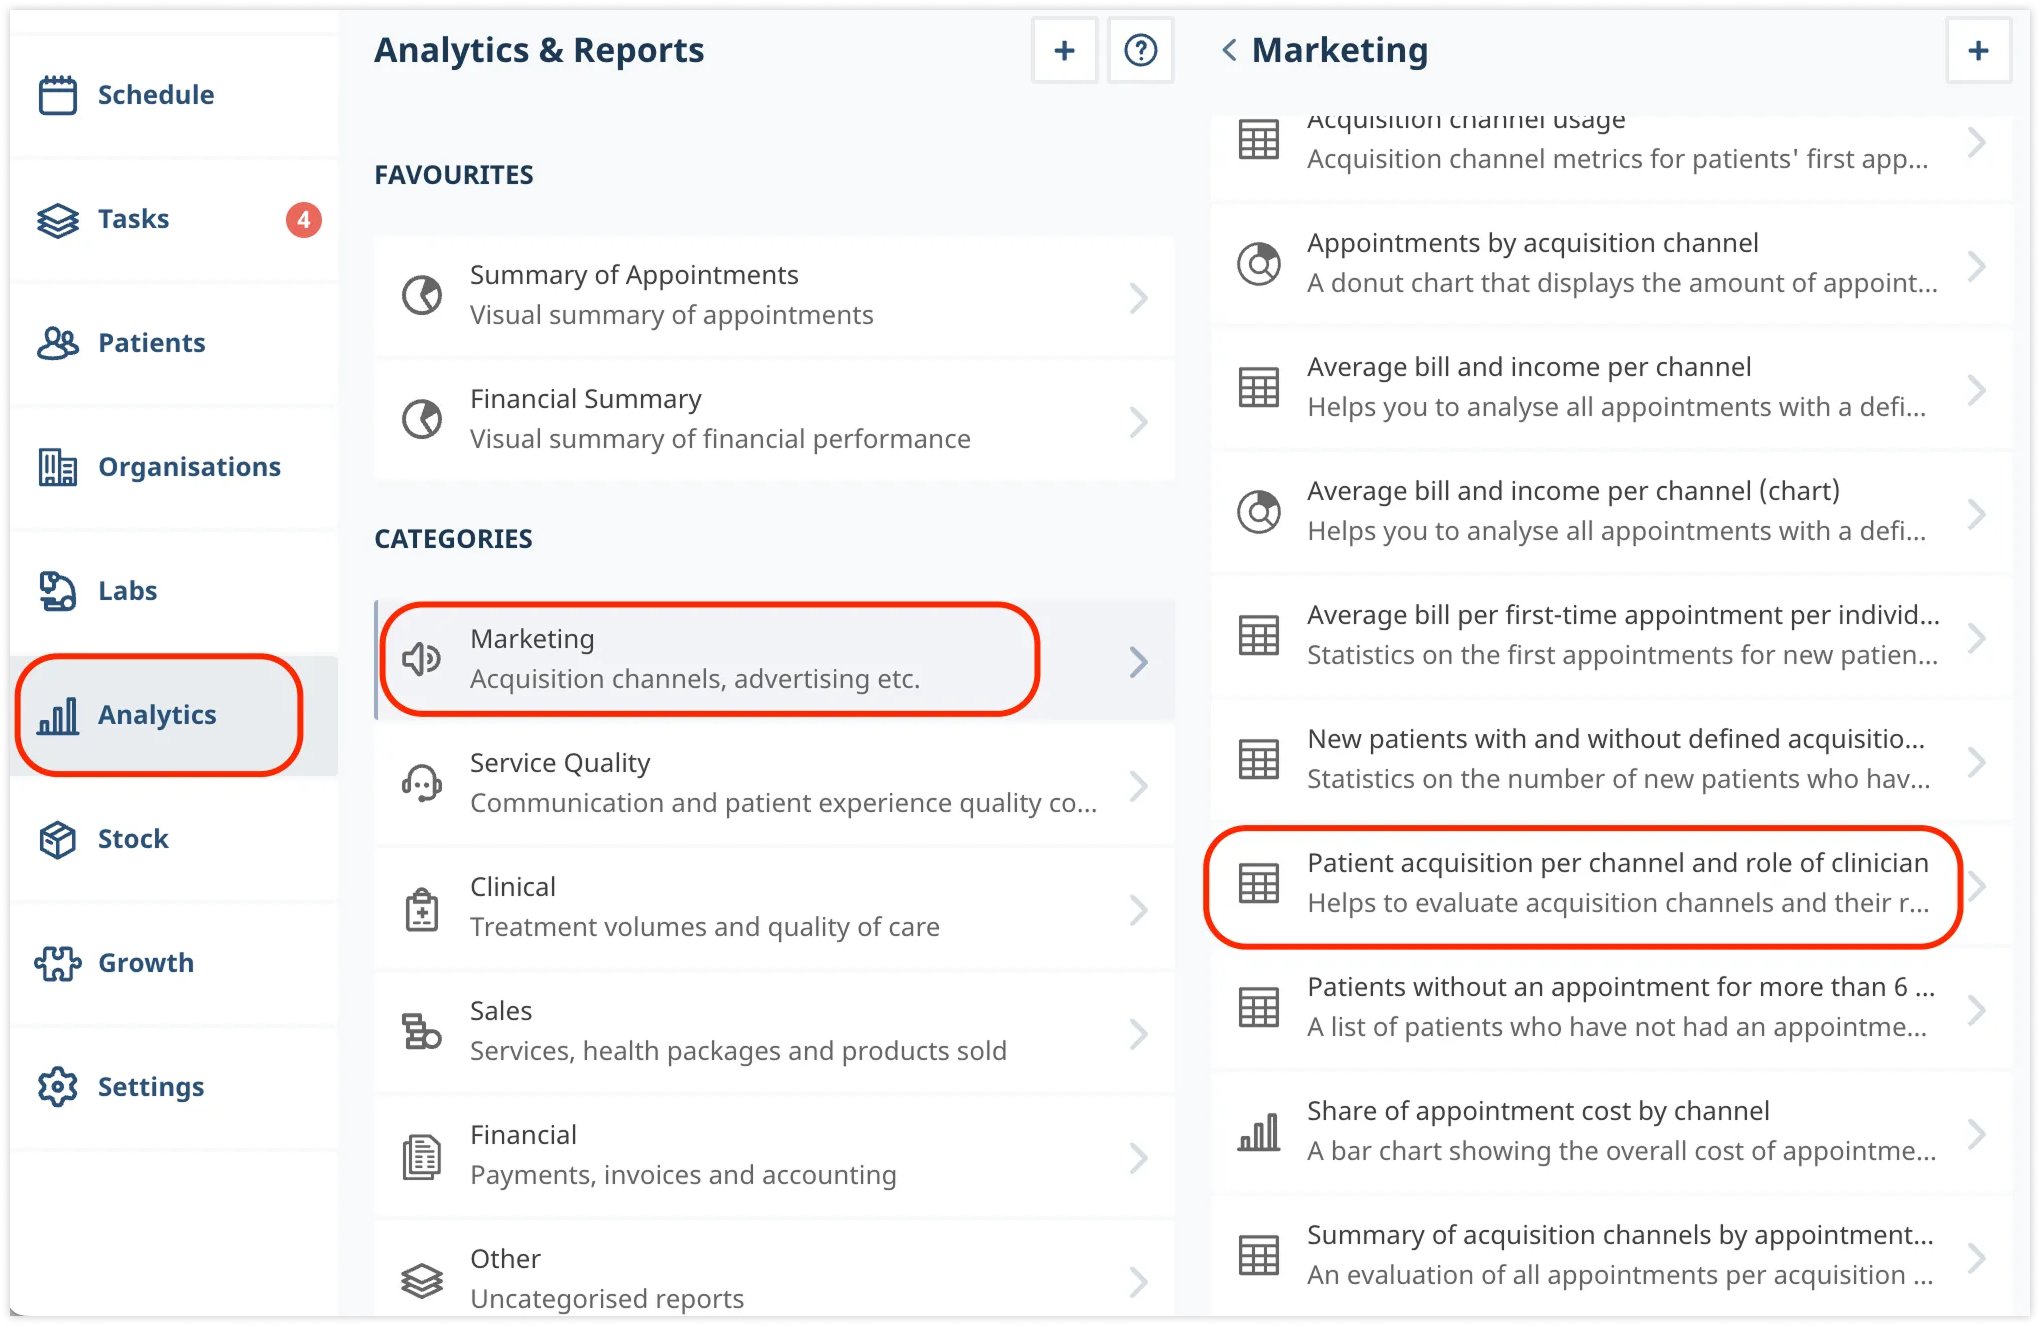Open the Growth puzzle icon
The height and width of the screenshot is (1326, 2040).
pyautogui.click(x=56, y=963)
